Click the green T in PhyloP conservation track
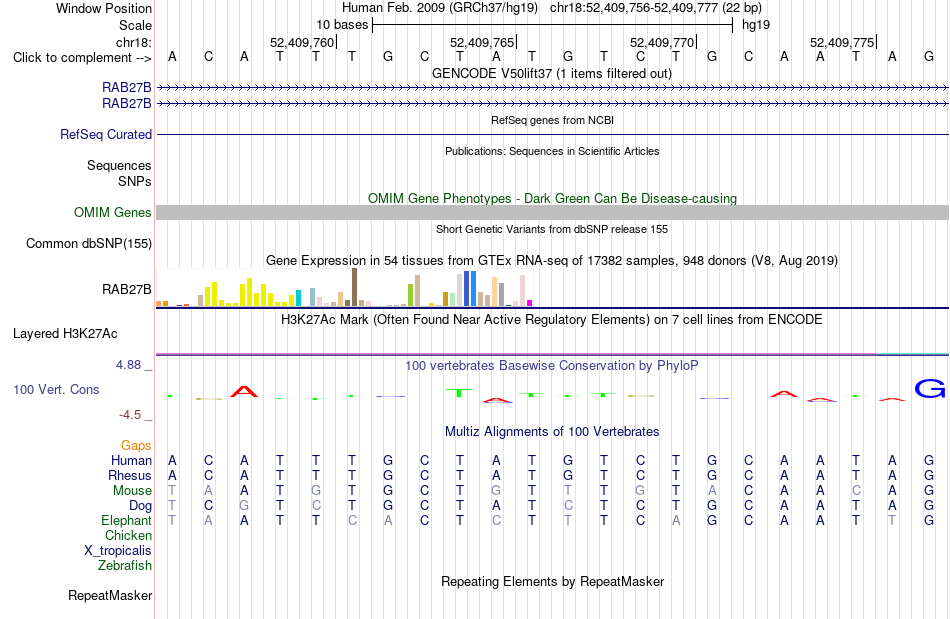 (x=459, y=392)
